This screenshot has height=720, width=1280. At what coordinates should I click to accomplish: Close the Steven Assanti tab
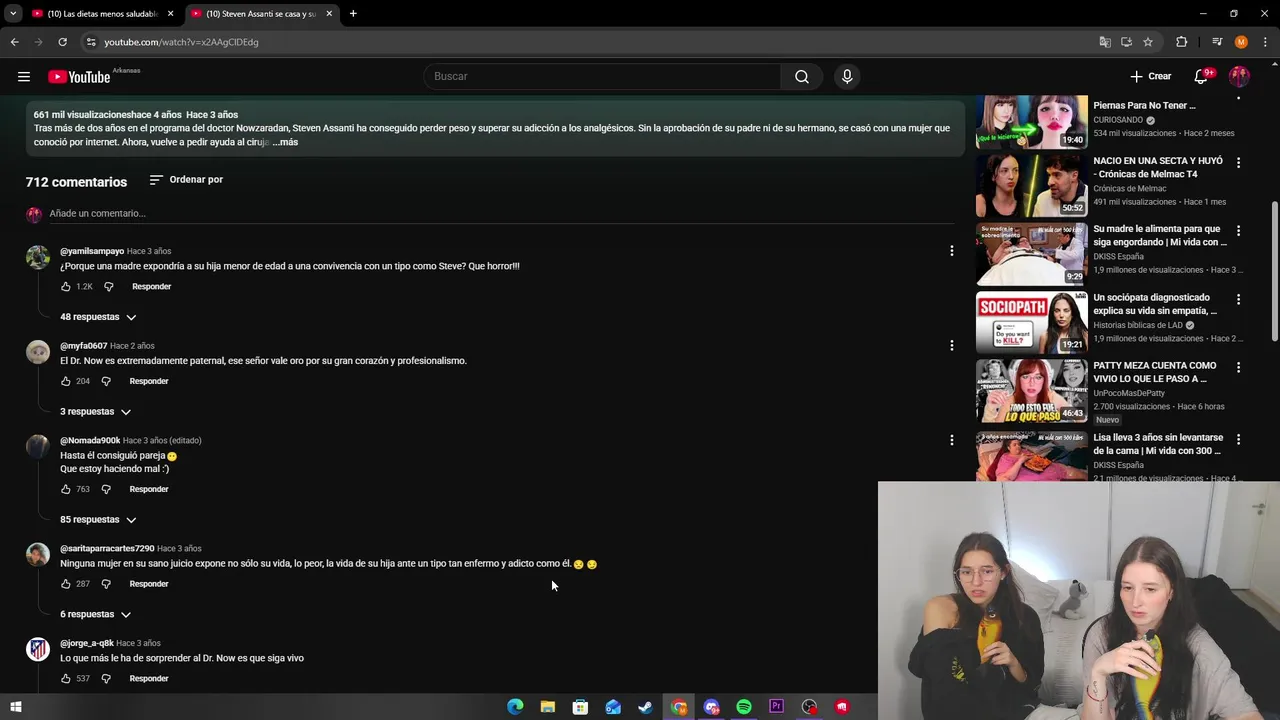pos(329,14)
